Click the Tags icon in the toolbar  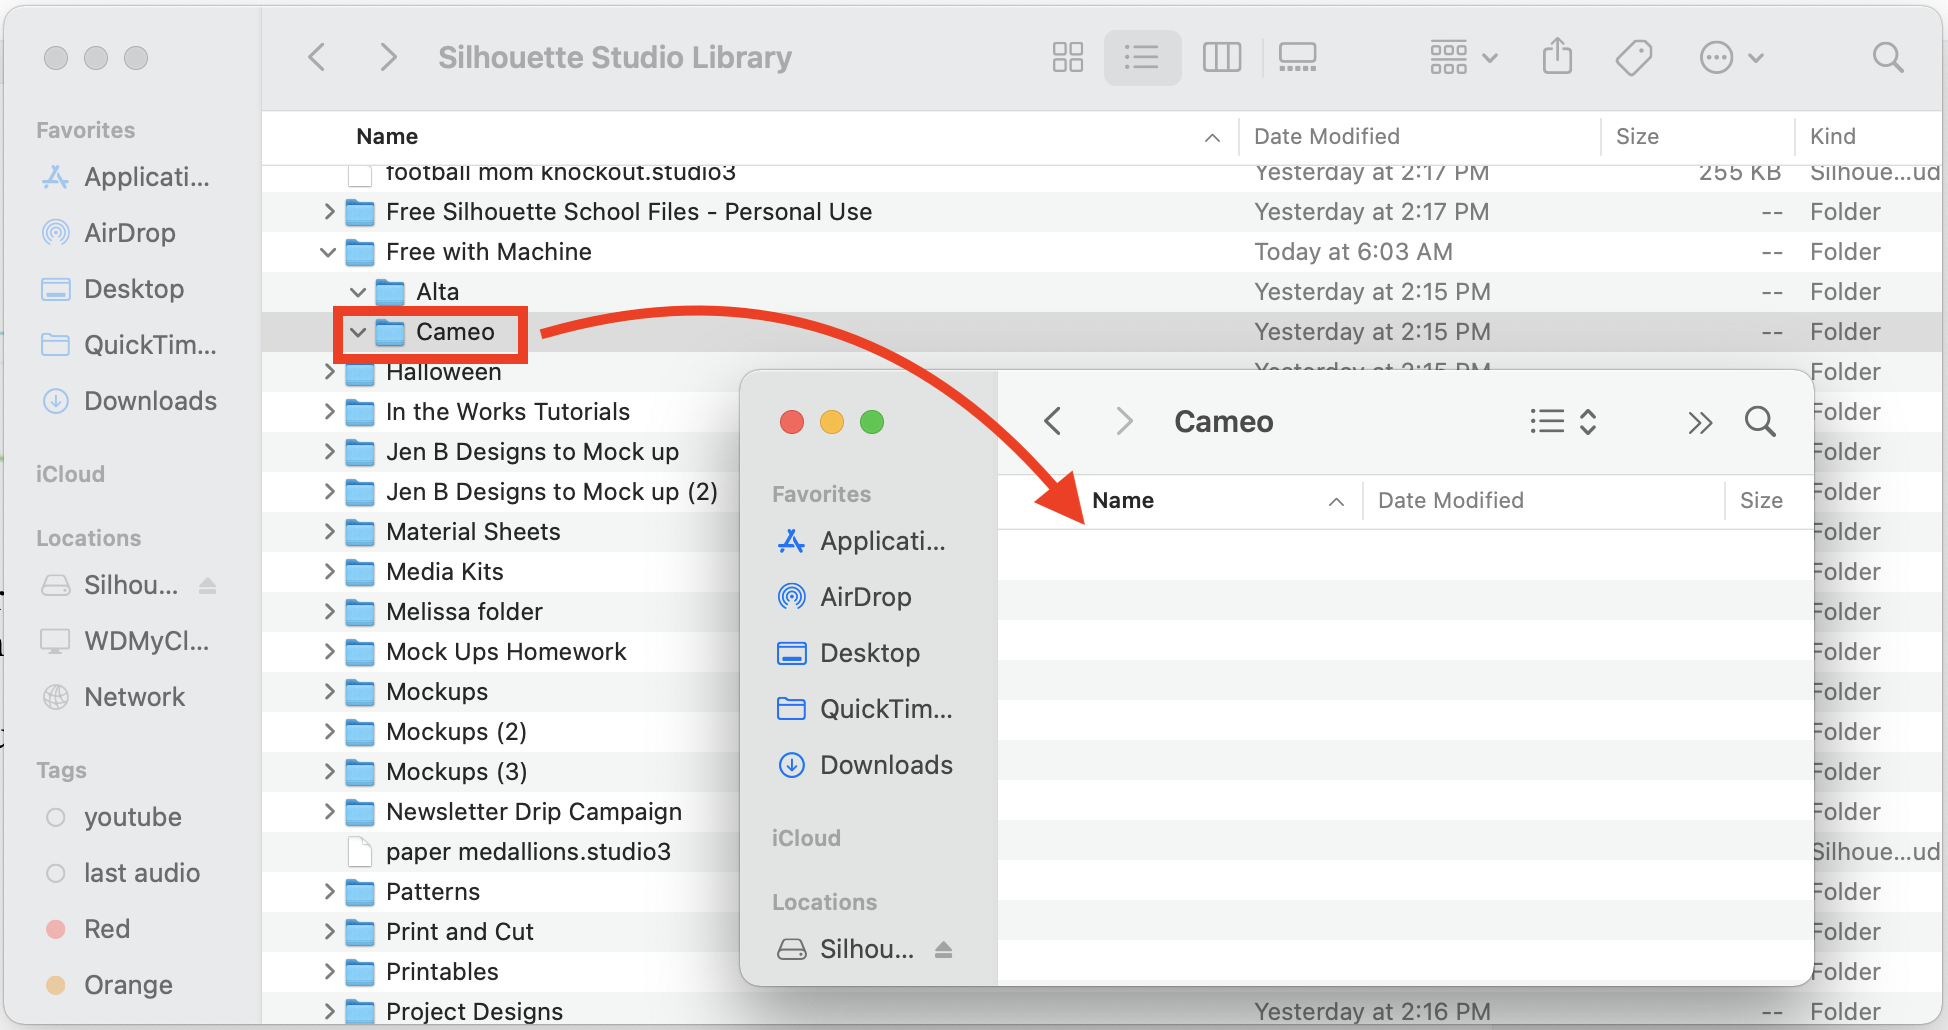(1633, 57)
